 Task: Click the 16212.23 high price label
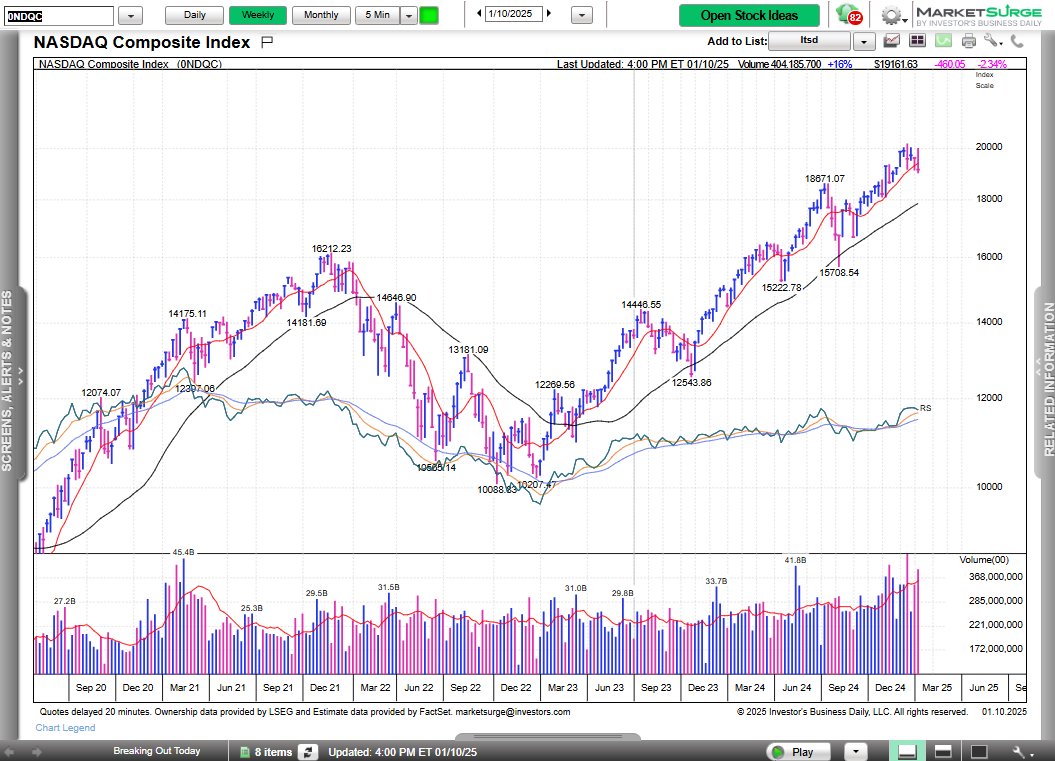332,248
